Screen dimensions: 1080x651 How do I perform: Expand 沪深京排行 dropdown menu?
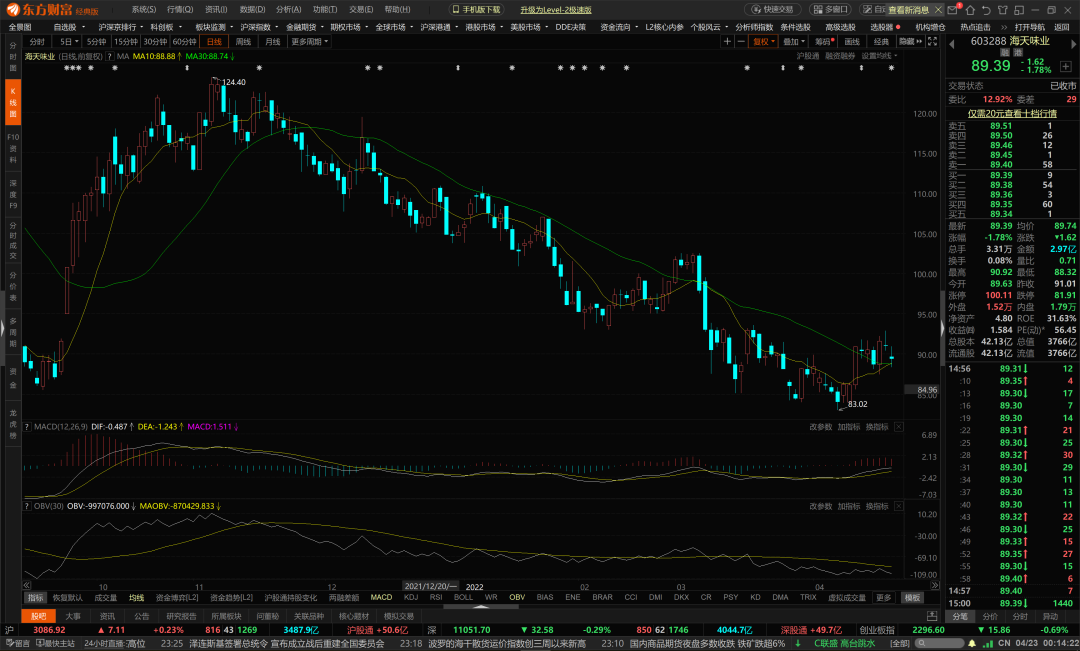pyautogui.click(x=119, y=27)
